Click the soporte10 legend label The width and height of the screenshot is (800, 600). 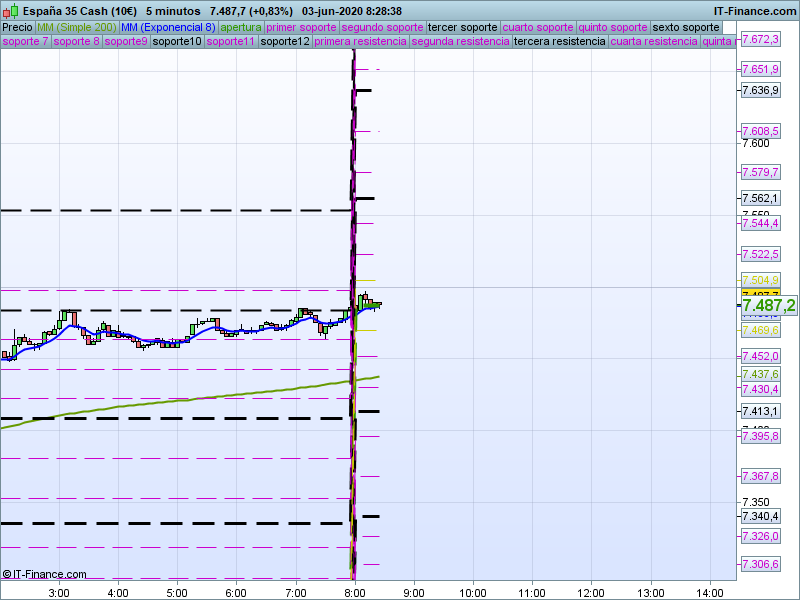coord(177,42)
